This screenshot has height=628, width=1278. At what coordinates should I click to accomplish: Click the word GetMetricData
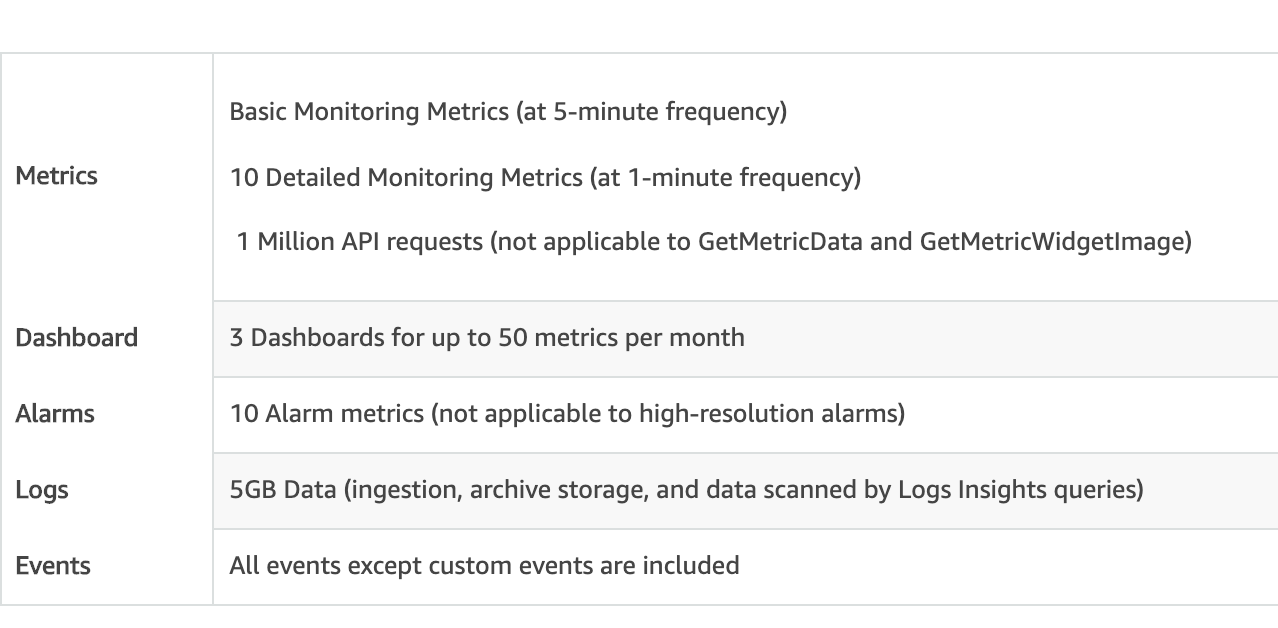774,242
